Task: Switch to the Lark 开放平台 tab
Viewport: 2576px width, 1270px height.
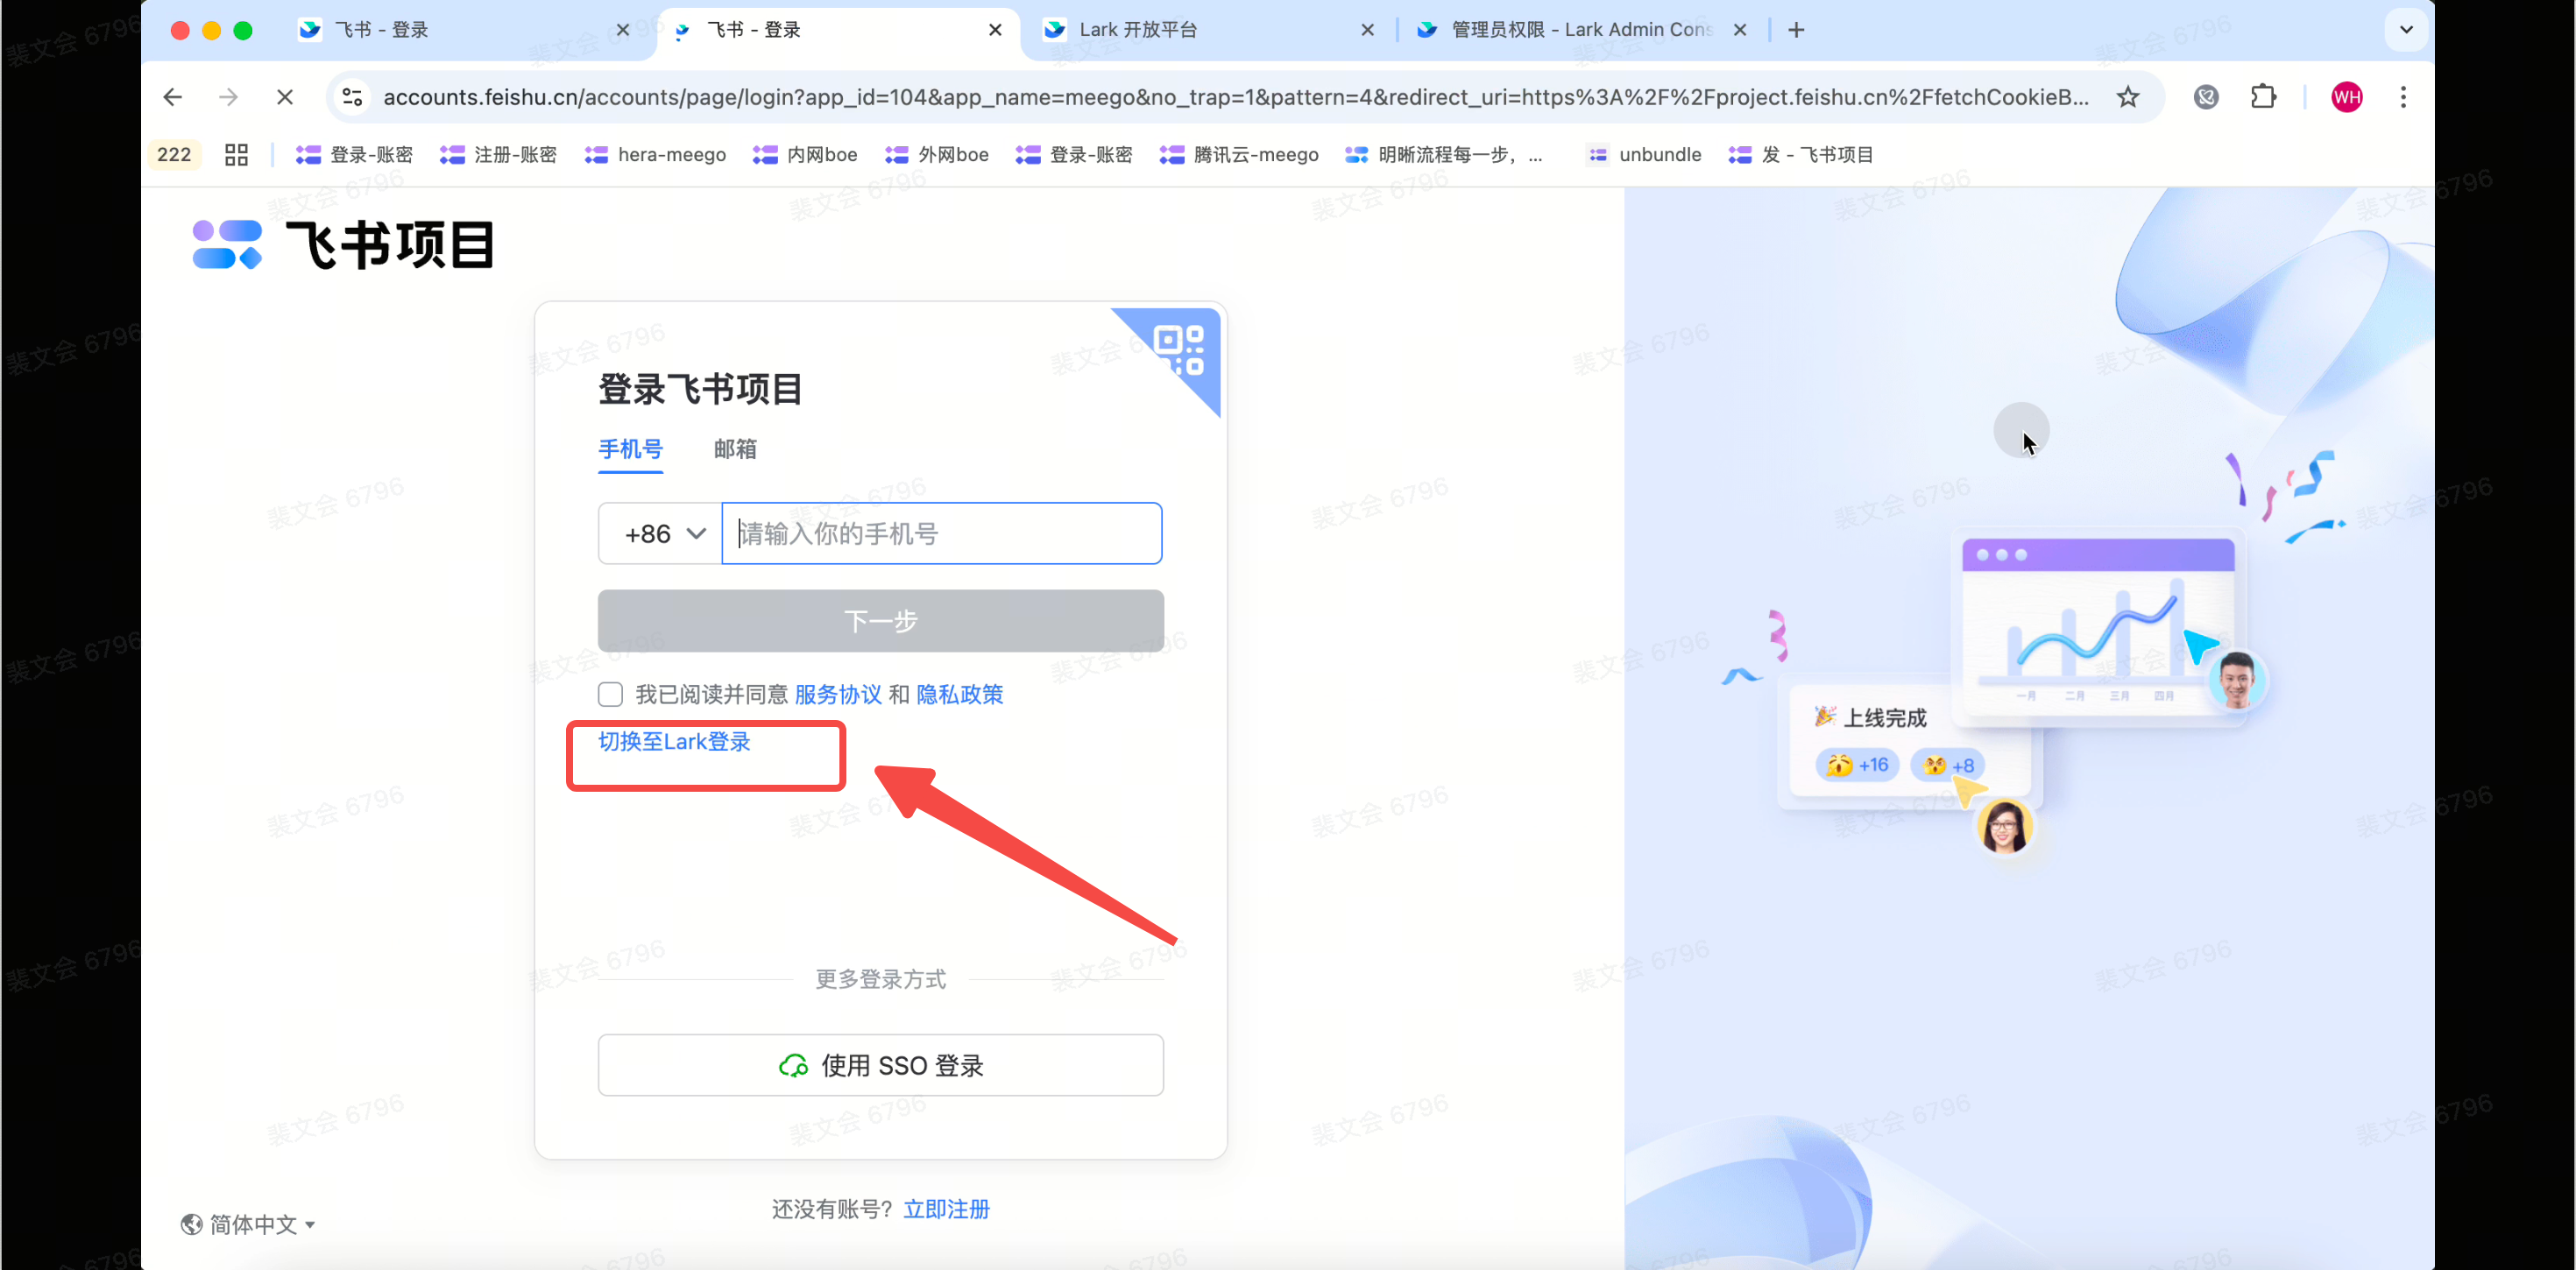Action: (x=1208, y=30)
